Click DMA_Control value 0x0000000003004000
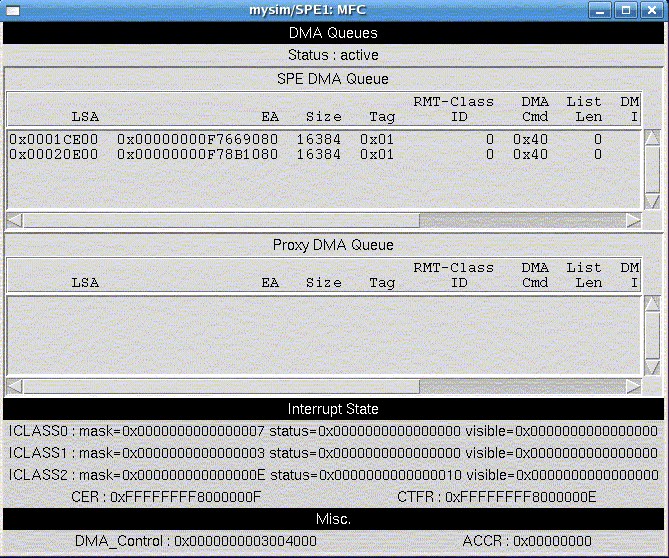 click(x=245, y=541)
